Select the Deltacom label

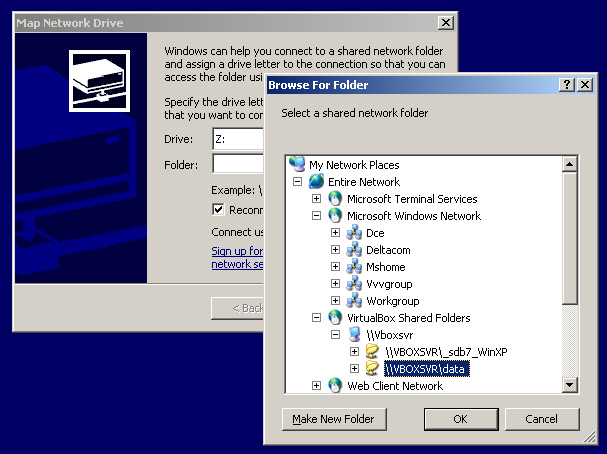tap(388, 250)
